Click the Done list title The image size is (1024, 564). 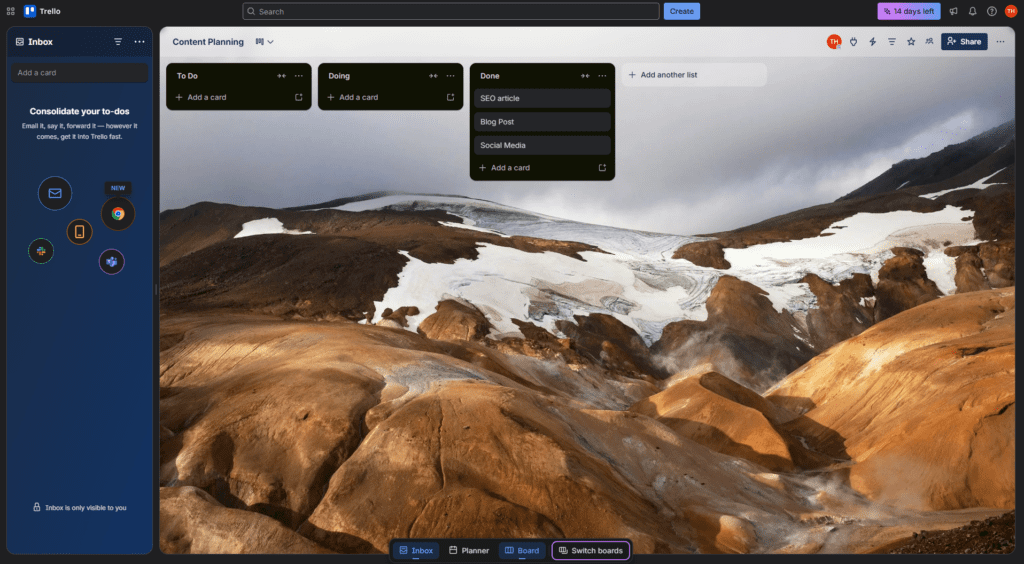click(490, 76)
